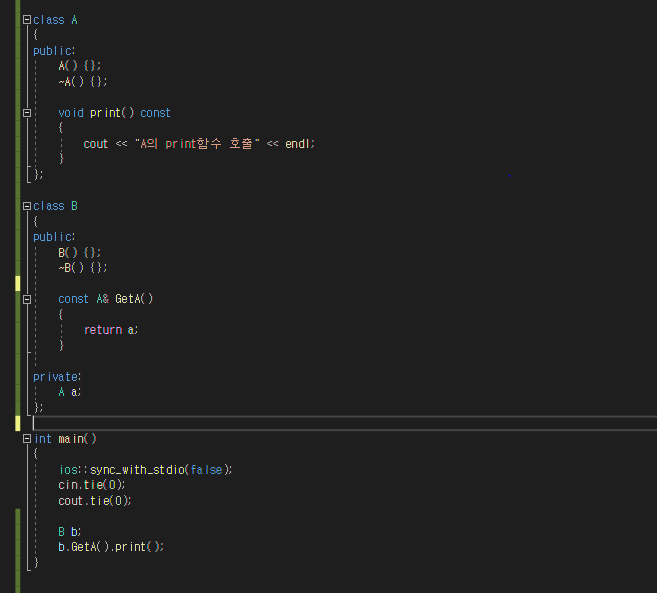The height and width of the screenshot is (593, 657).
Task: Click the 'void print() const' signature
Action: point(114,113)
